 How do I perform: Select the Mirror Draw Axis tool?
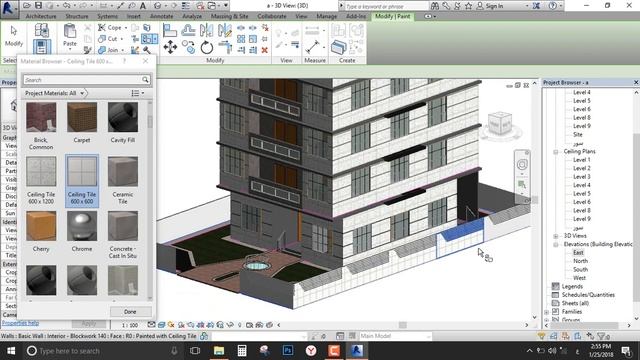[x=225, y=30]
